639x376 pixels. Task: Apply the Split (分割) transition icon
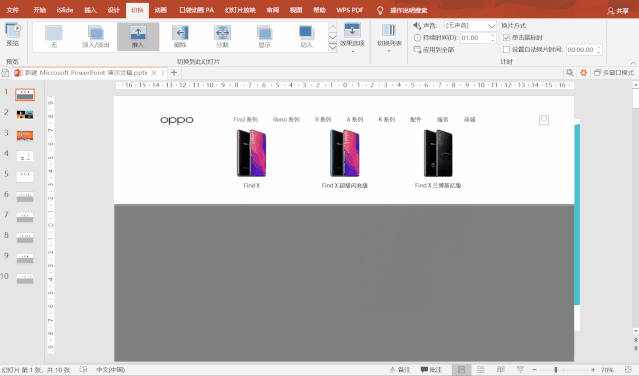tap(222, 37)
